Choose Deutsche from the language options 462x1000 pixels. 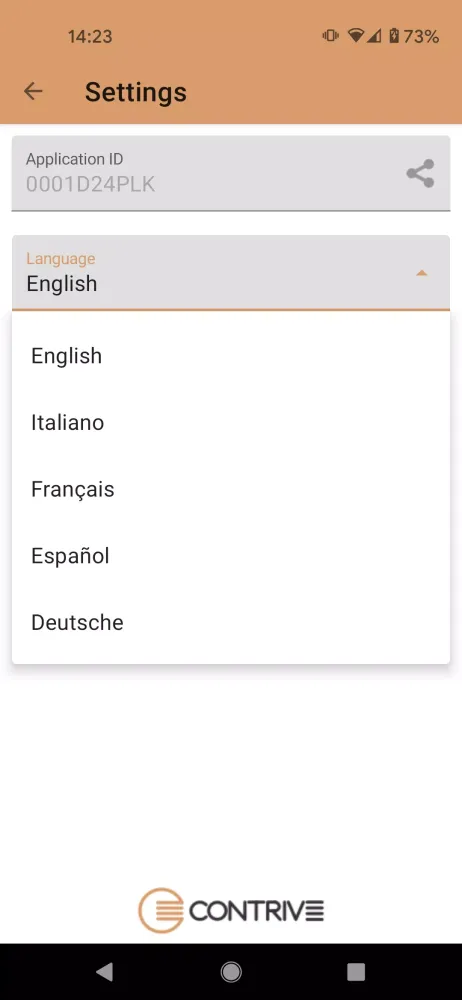231,622
